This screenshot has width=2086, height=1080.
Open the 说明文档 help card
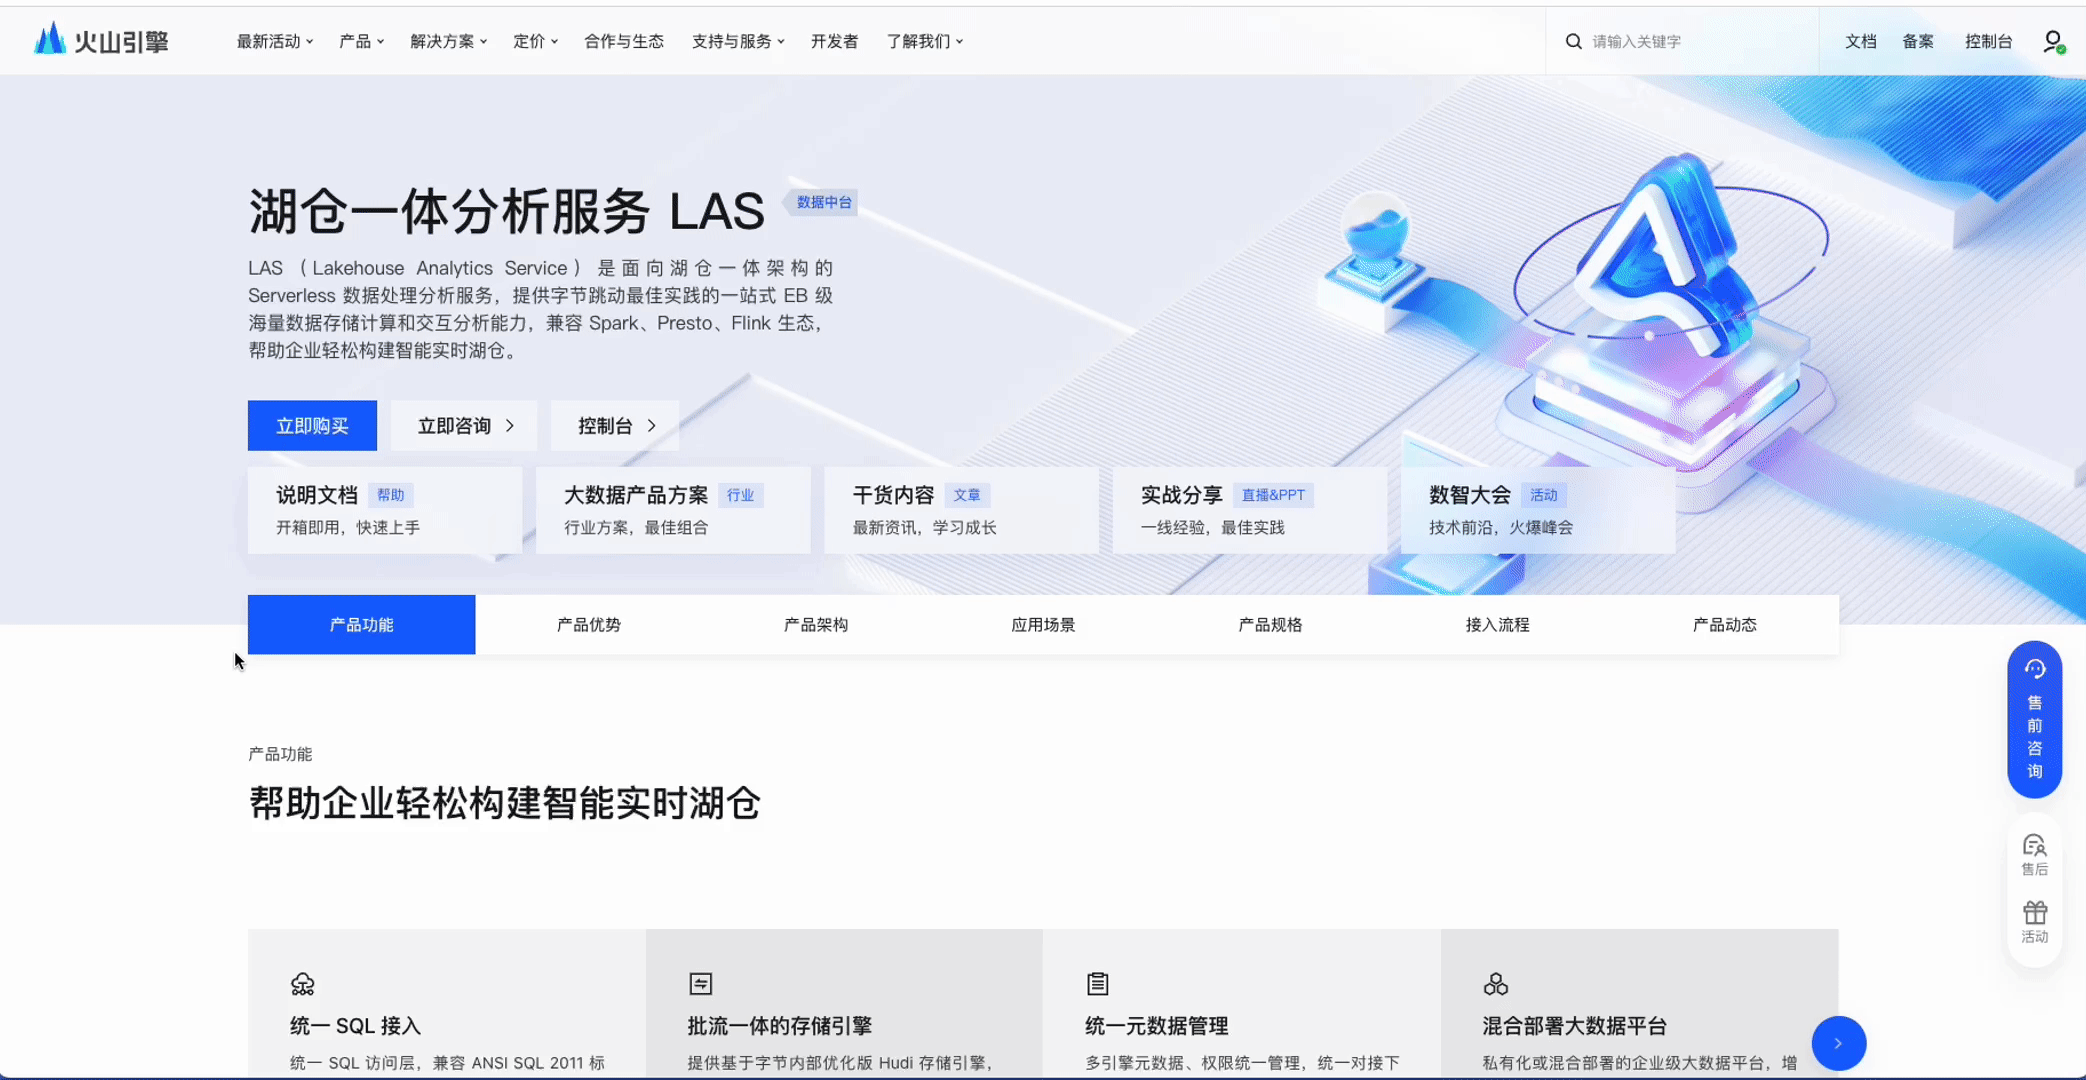[385, 510]
